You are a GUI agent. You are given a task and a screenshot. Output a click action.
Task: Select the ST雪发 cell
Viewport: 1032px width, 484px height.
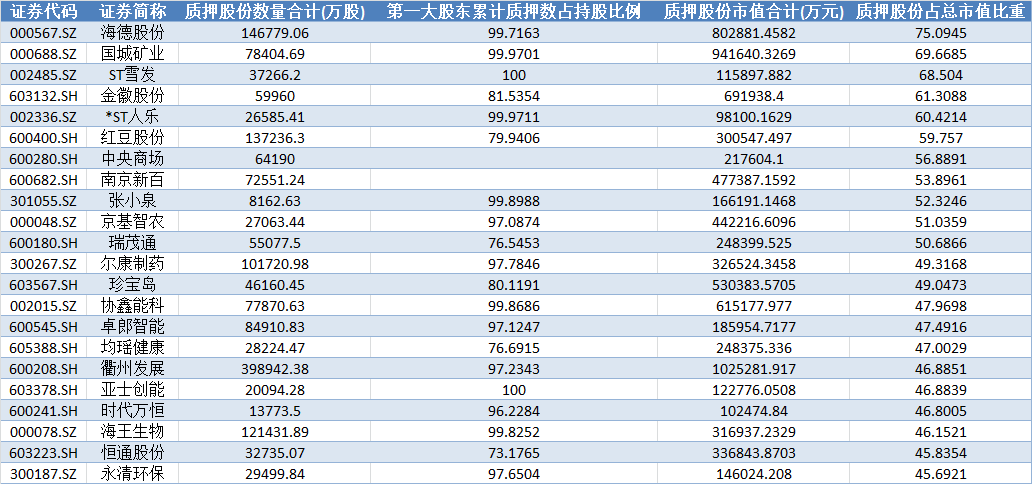click(x=132, y=74)
